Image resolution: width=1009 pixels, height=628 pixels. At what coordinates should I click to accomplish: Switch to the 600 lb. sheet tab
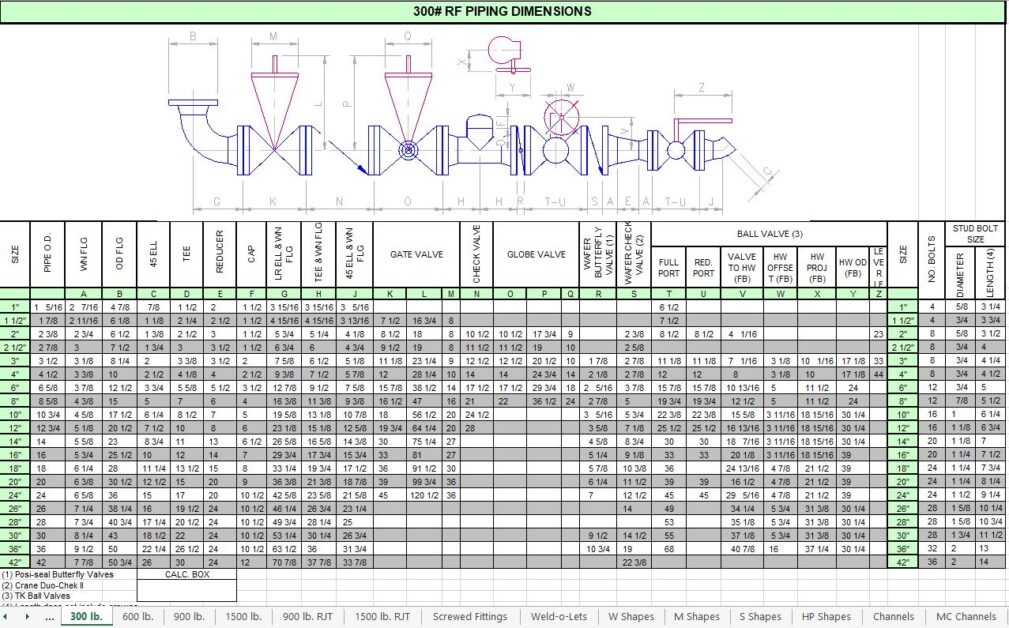[139, 617]
